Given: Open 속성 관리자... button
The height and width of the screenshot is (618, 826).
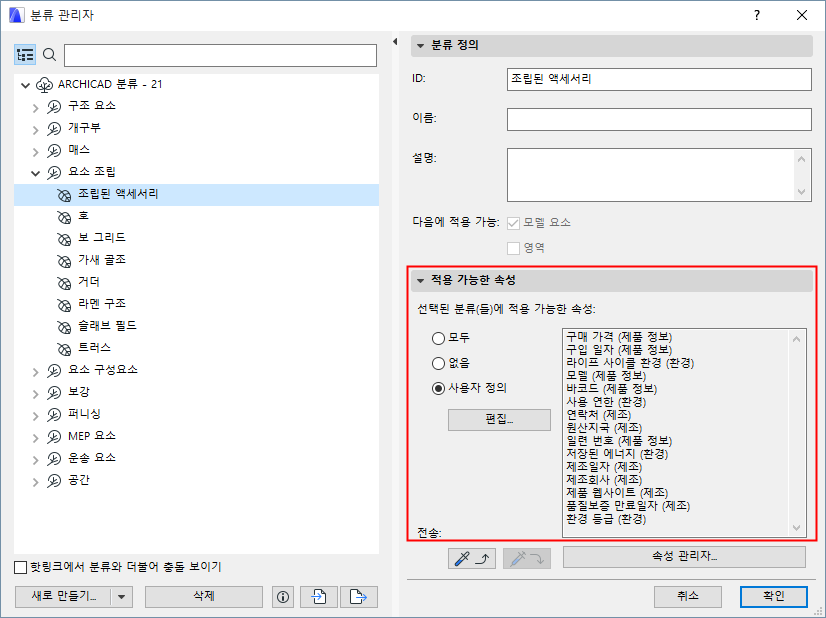Looking at the screenshot, I should coord(684,557).
